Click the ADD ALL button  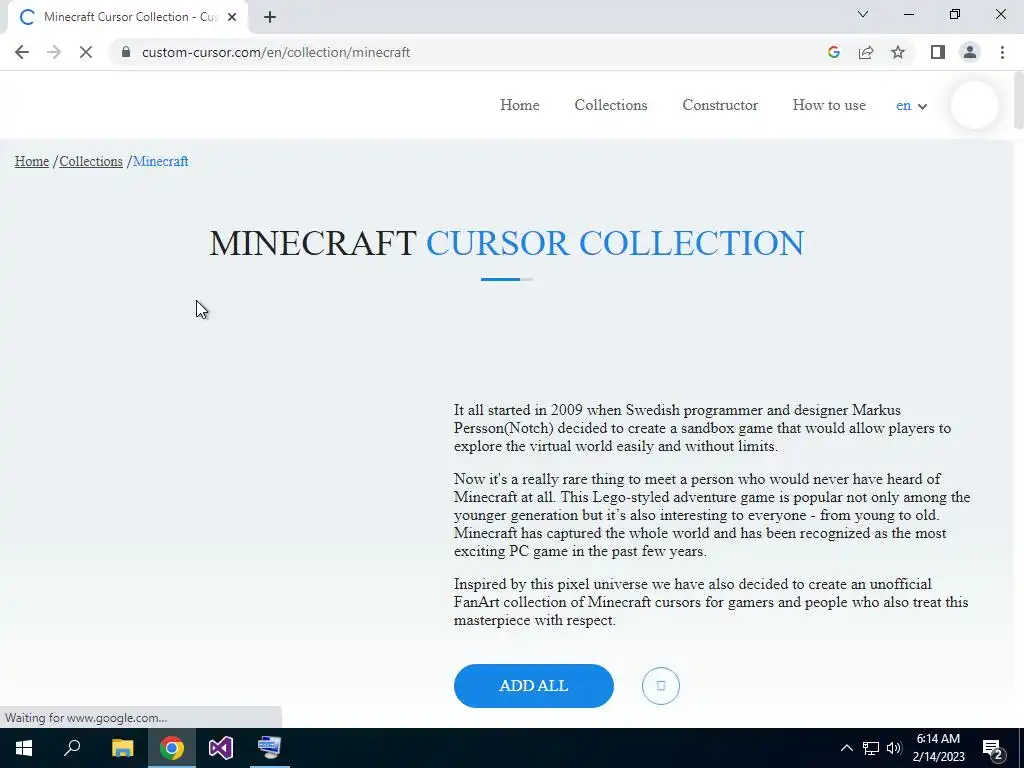point(534,686)
